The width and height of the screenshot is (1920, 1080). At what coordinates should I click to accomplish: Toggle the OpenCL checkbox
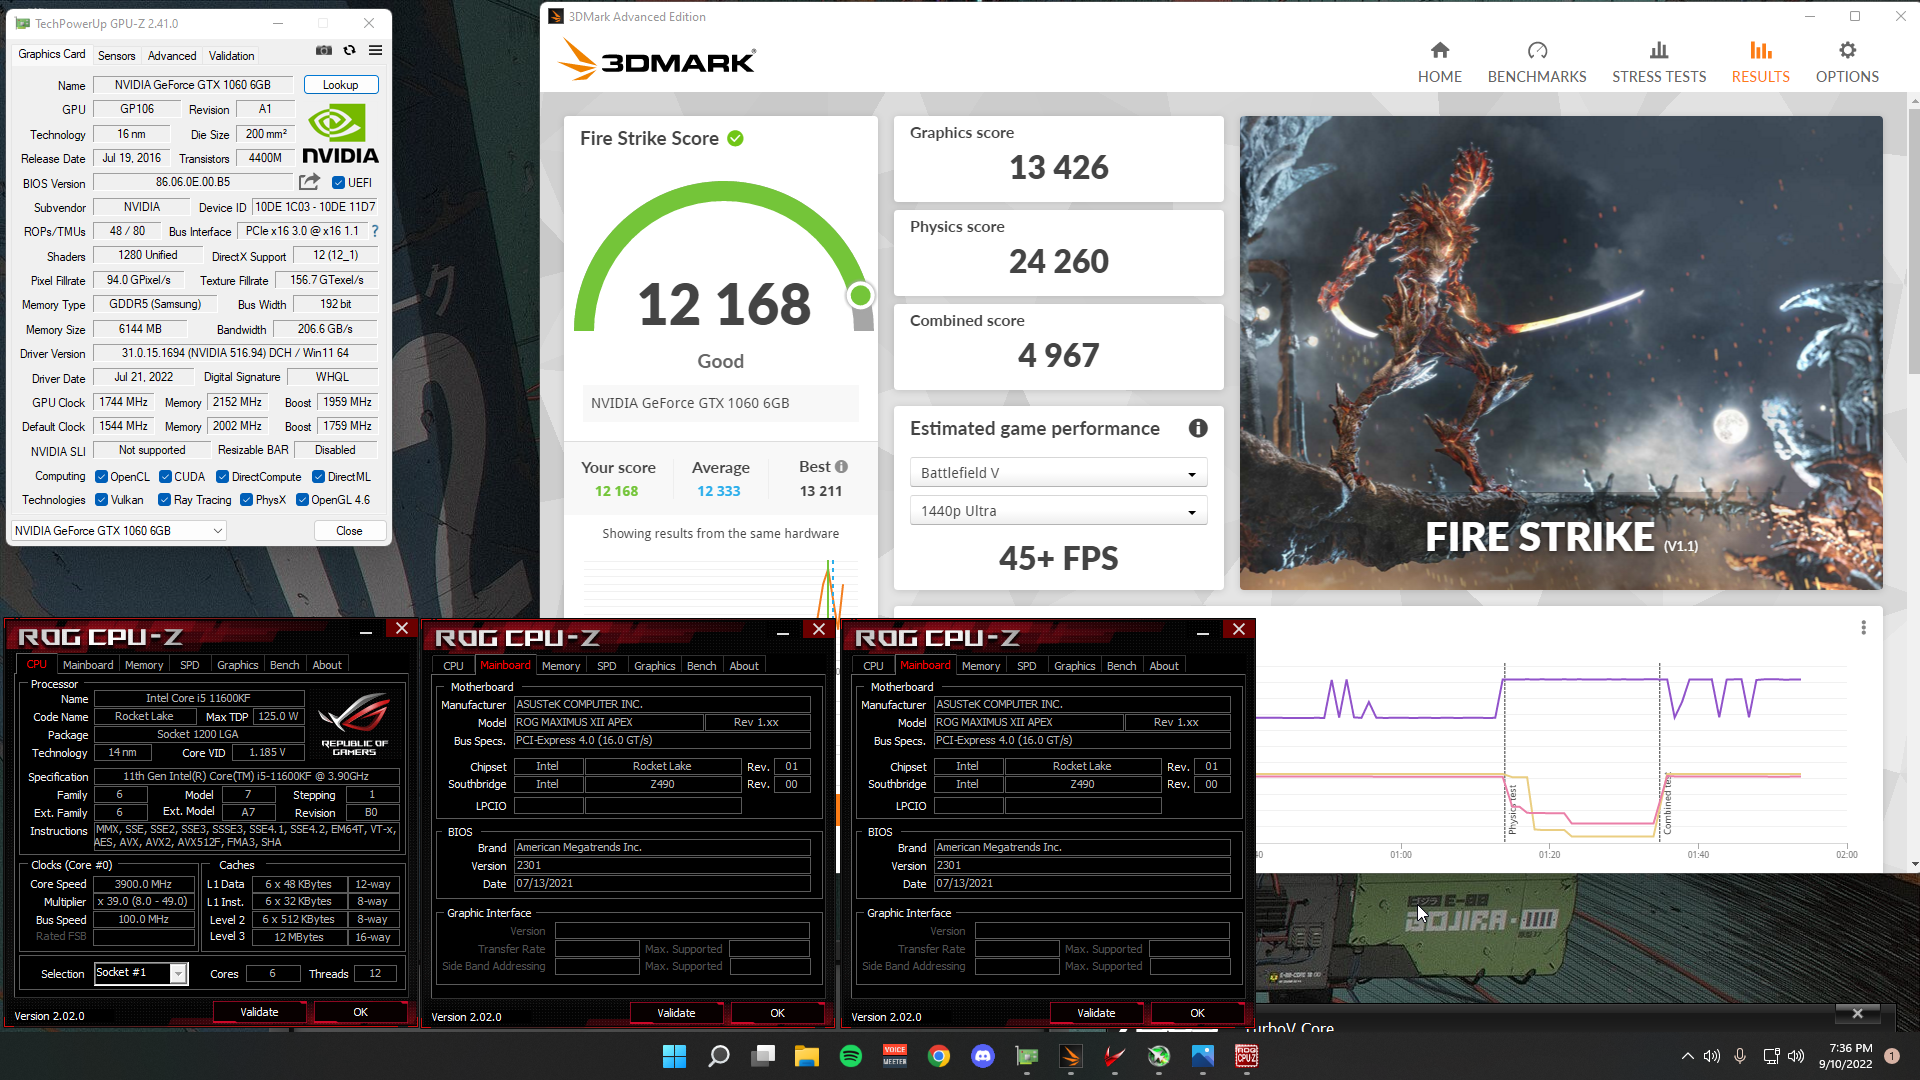point(101,477)
